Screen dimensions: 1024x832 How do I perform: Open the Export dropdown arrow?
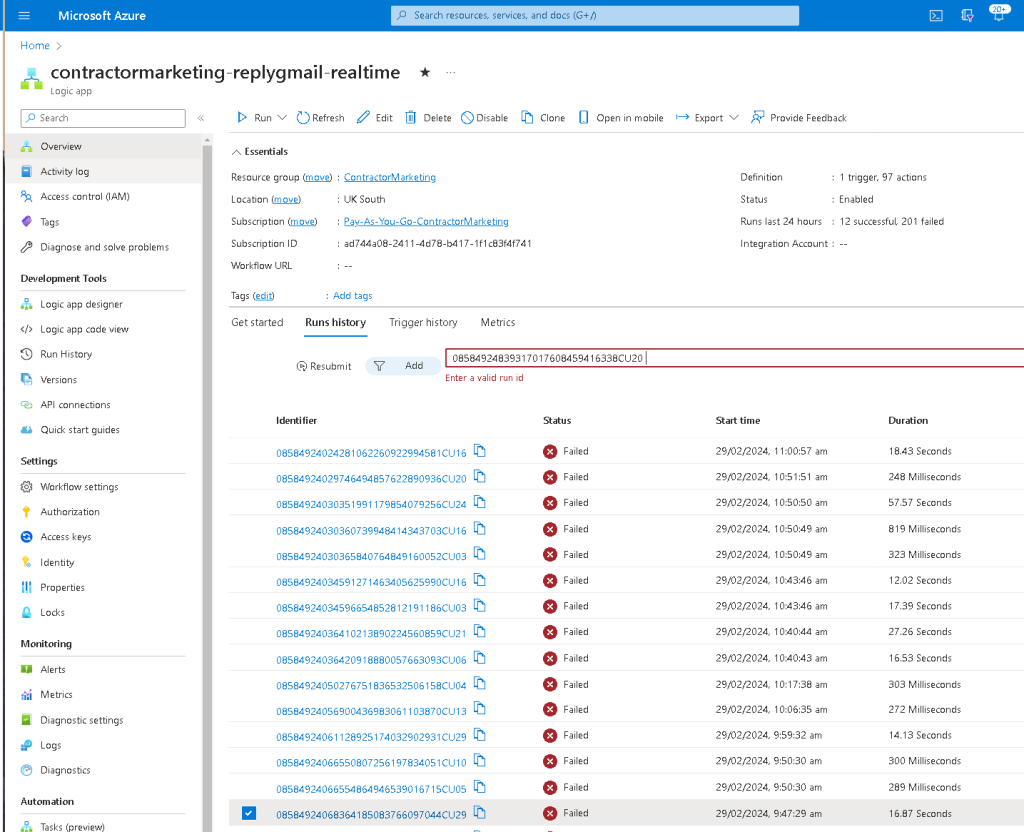734,118
